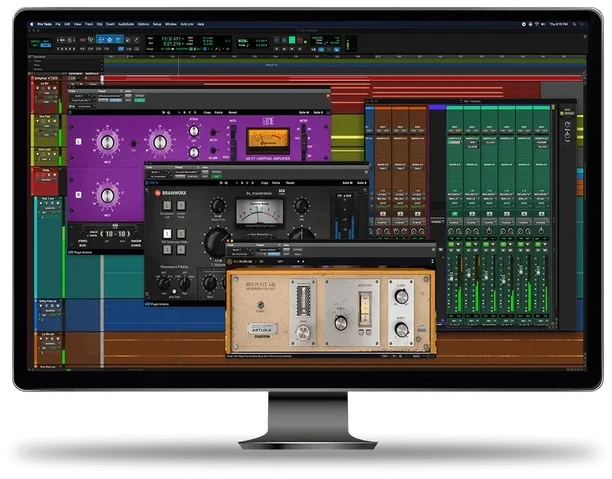Open the Setup menu
The image size is (612, 479).
coord(157,24)
